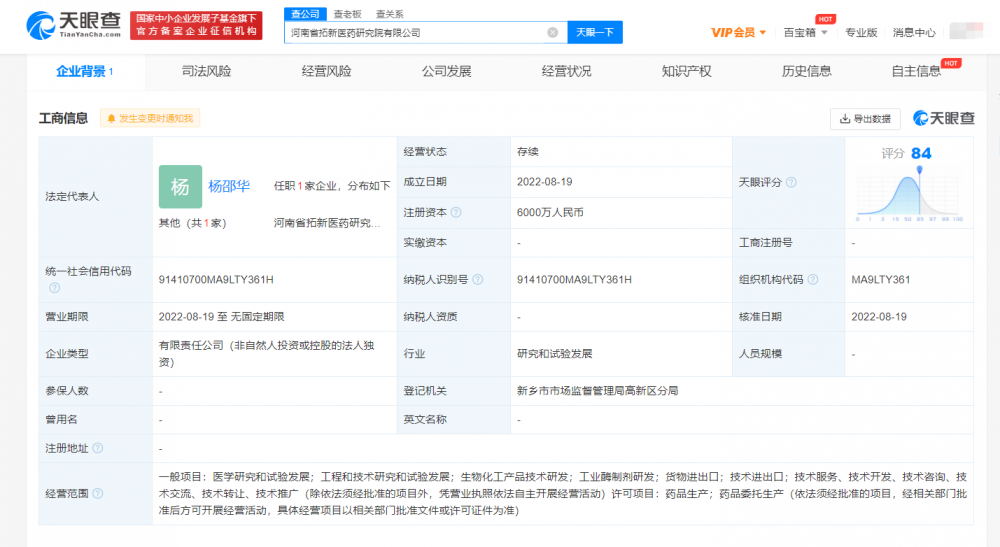Click the 6000万人民币 registered capital value
The image size is (1000, 547).
550,212
